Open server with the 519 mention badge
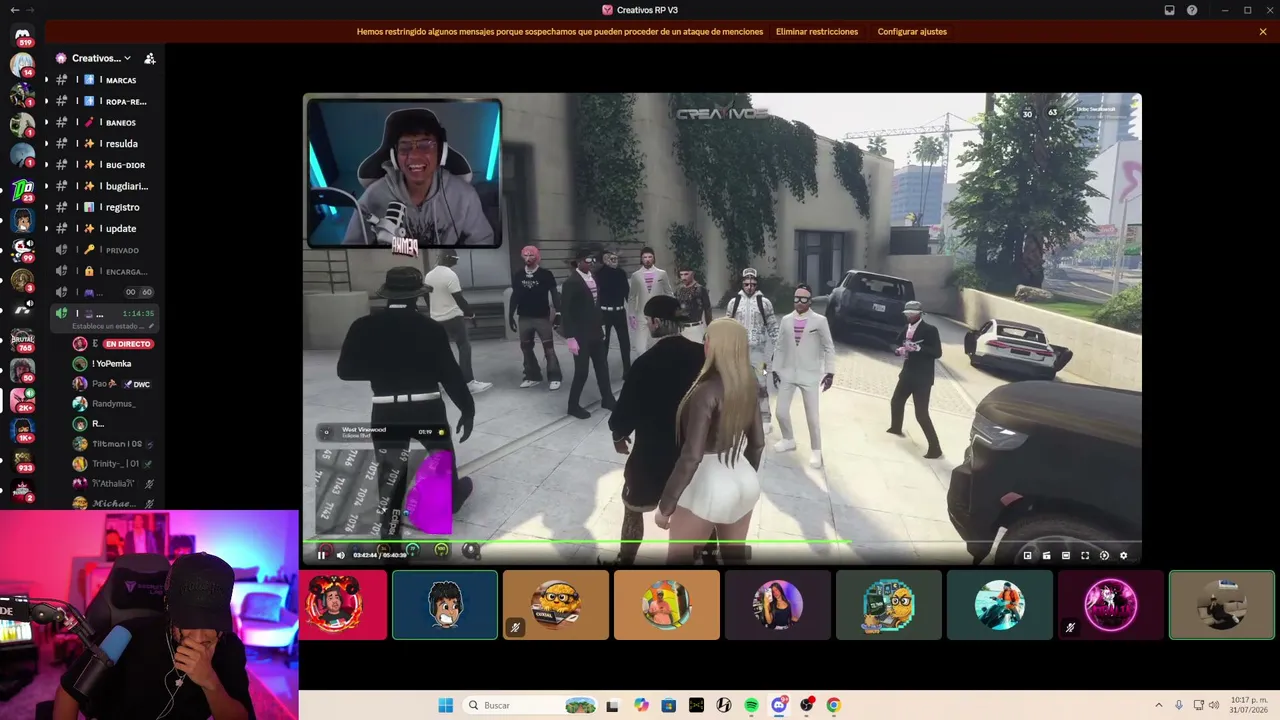Image resolution: width=1280 pixels, height=720 pixels. [x=22, y=35]
